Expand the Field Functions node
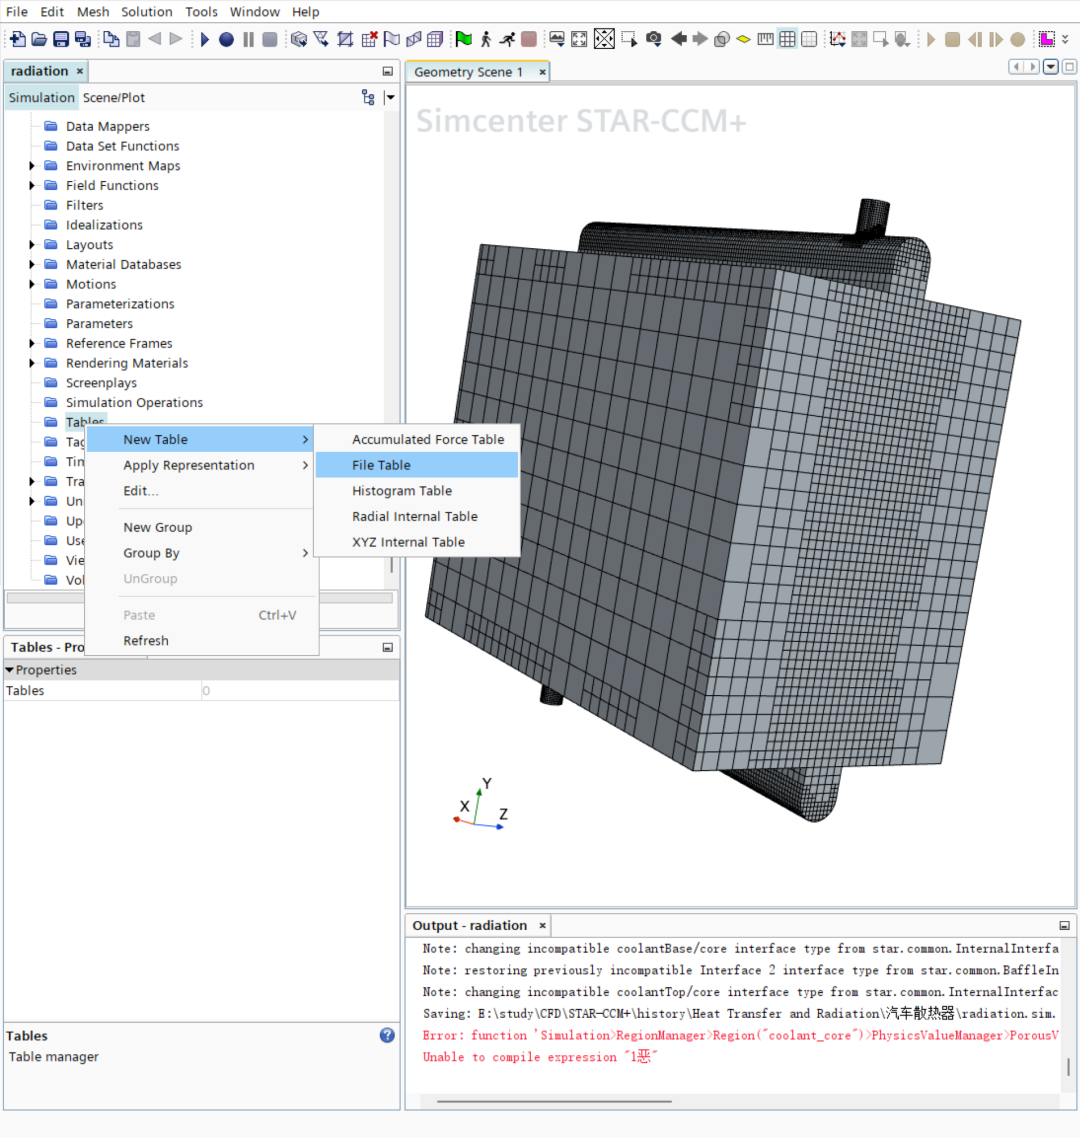 (x=31, y=185)
